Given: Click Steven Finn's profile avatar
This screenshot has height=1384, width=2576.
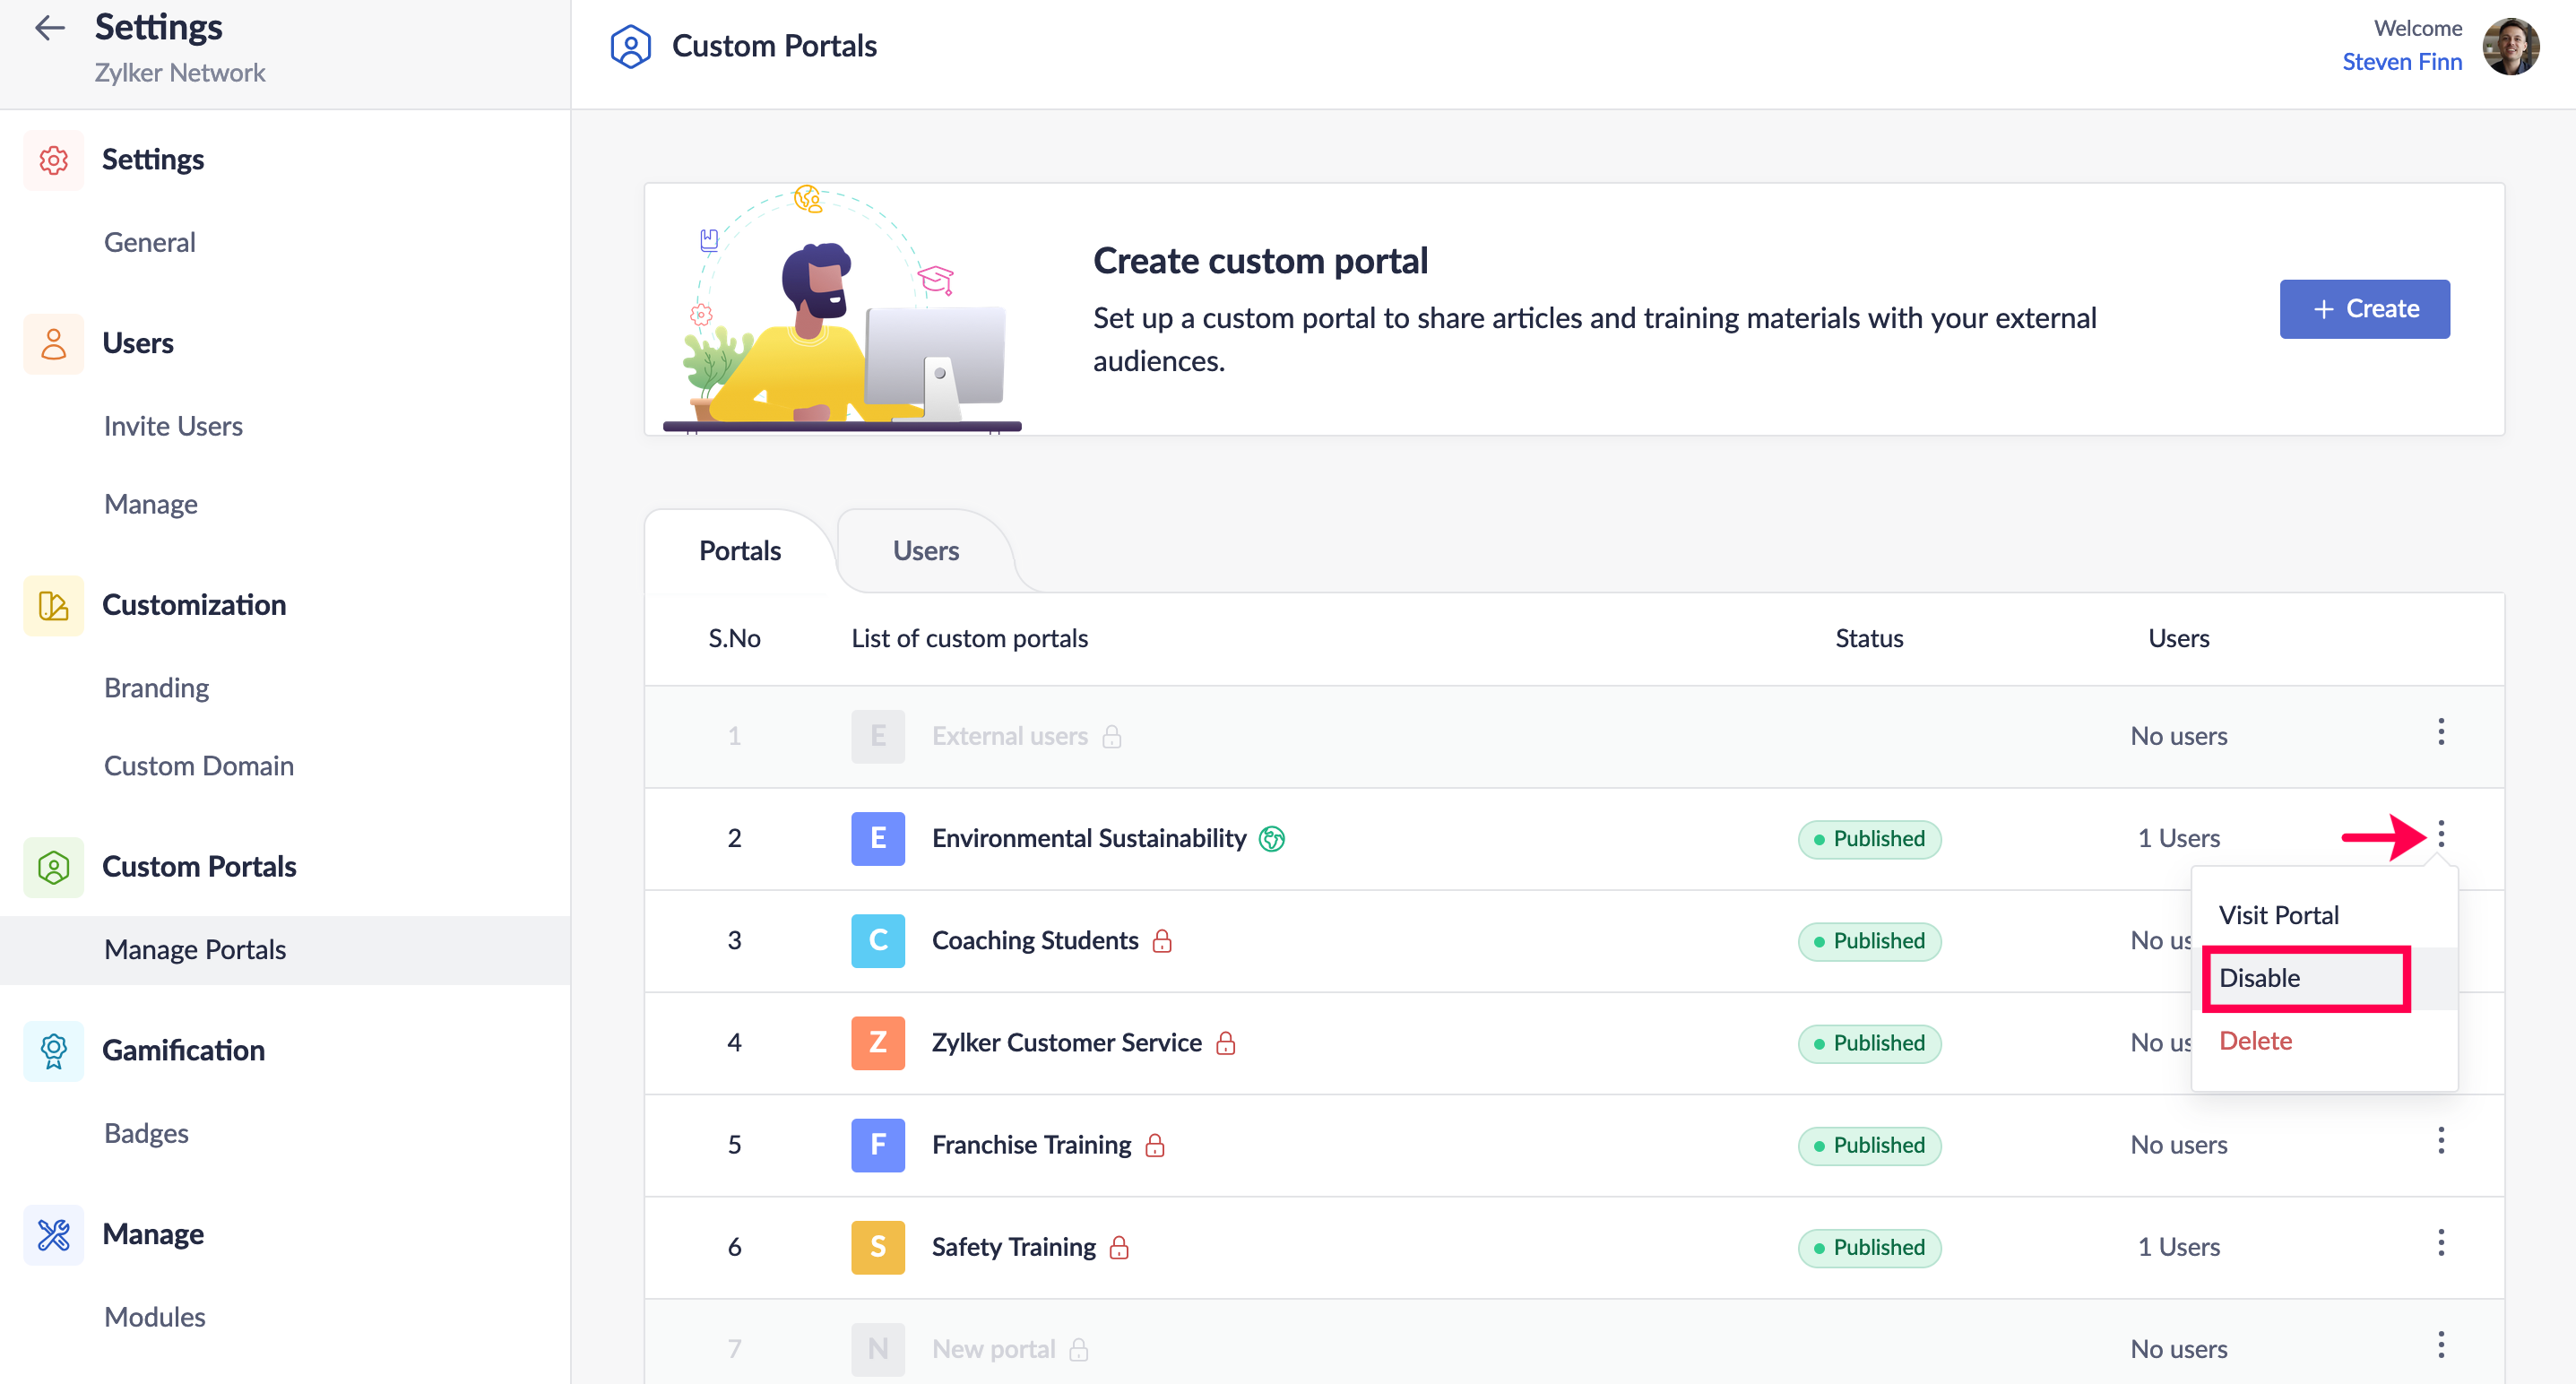Looking at the screenshot, I should point(2510,46).
